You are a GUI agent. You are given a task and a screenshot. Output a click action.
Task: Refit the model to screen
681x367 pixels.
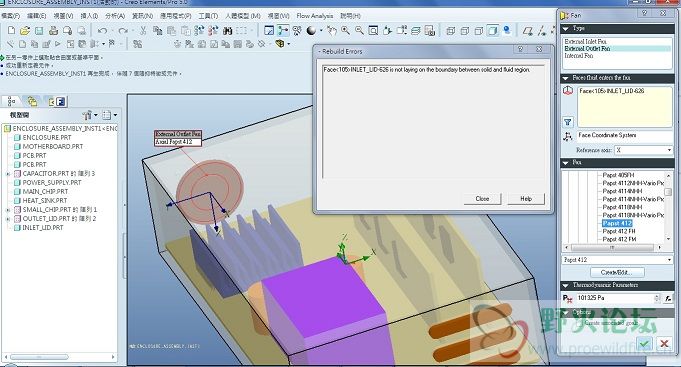point(373,30)
